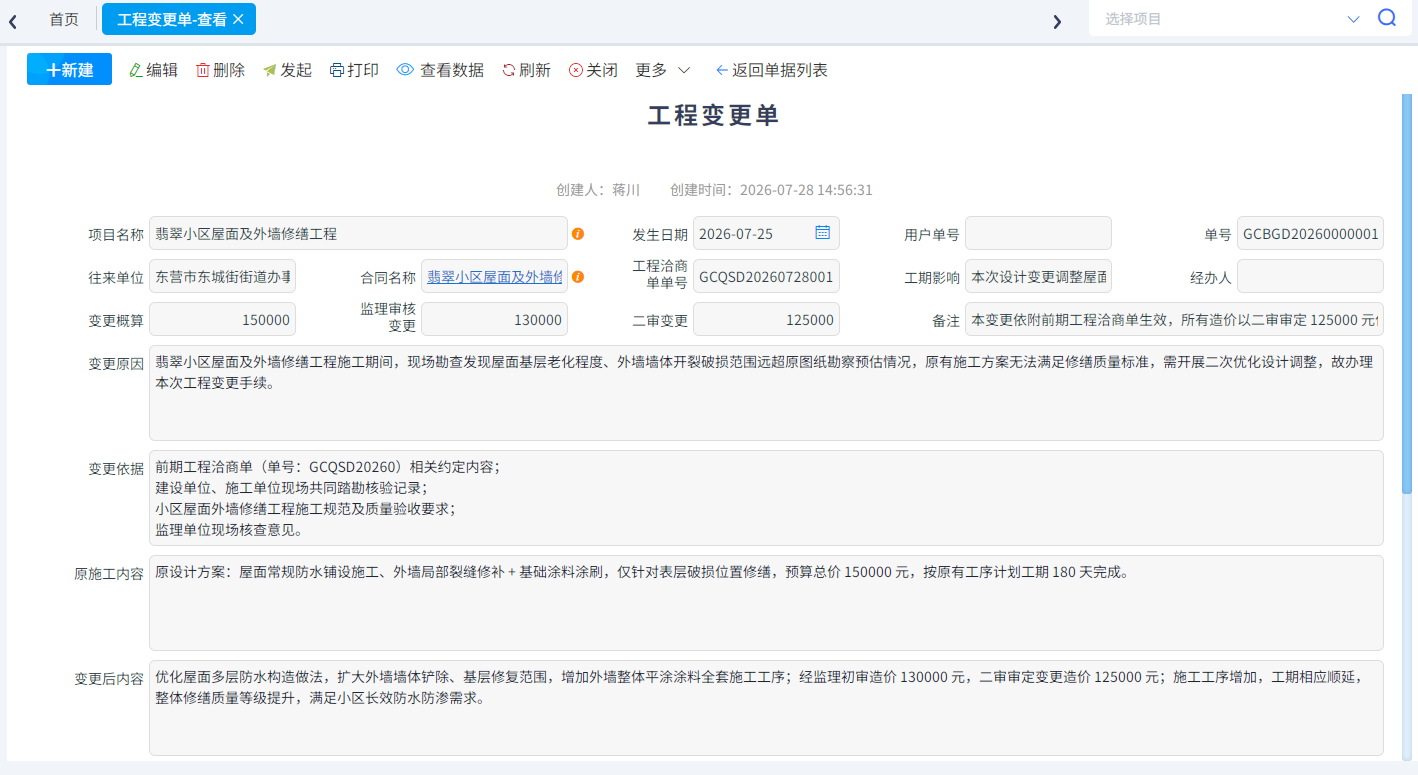Image resolution: width=1418 pixels, height=775 pixels.
Task: Click the 变更后内容 text area
Action: point(766,708)
